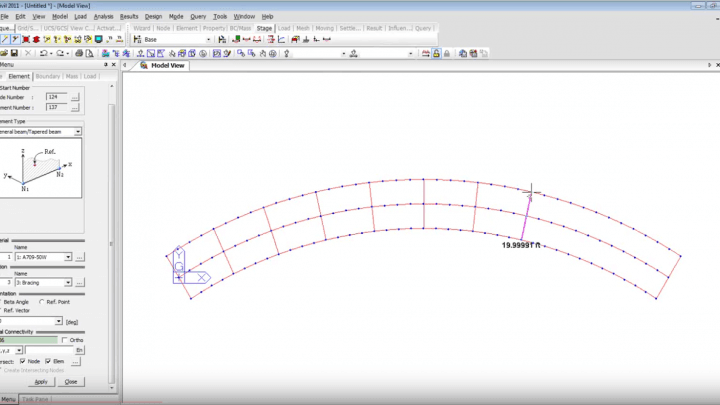Click the Model View tab
The width and height of the screenshot is (720, 405).
tap(163, 66)
